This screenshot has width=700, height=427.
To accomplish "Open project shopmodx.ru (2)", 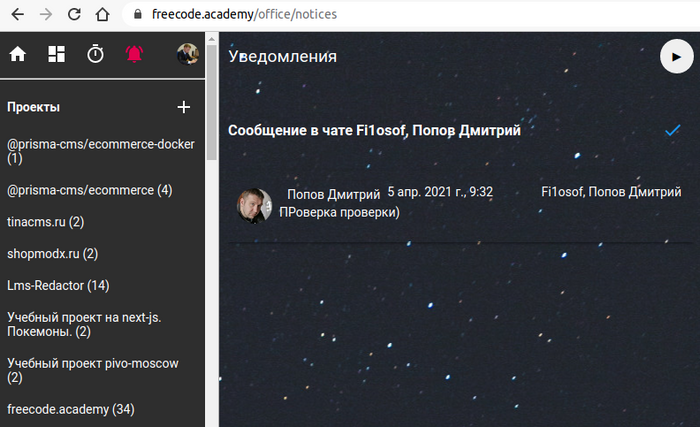I will 53,254.
